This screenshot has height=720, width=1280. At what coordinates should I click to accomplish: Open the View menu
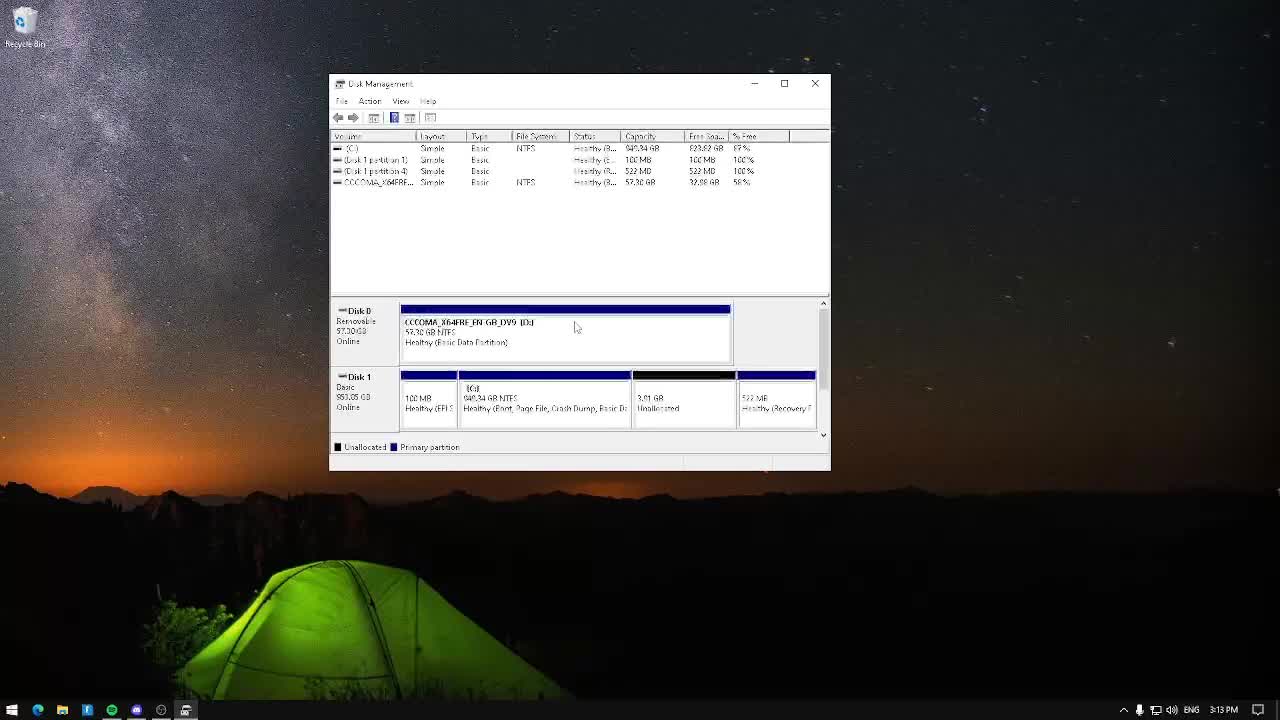(400, 101)
